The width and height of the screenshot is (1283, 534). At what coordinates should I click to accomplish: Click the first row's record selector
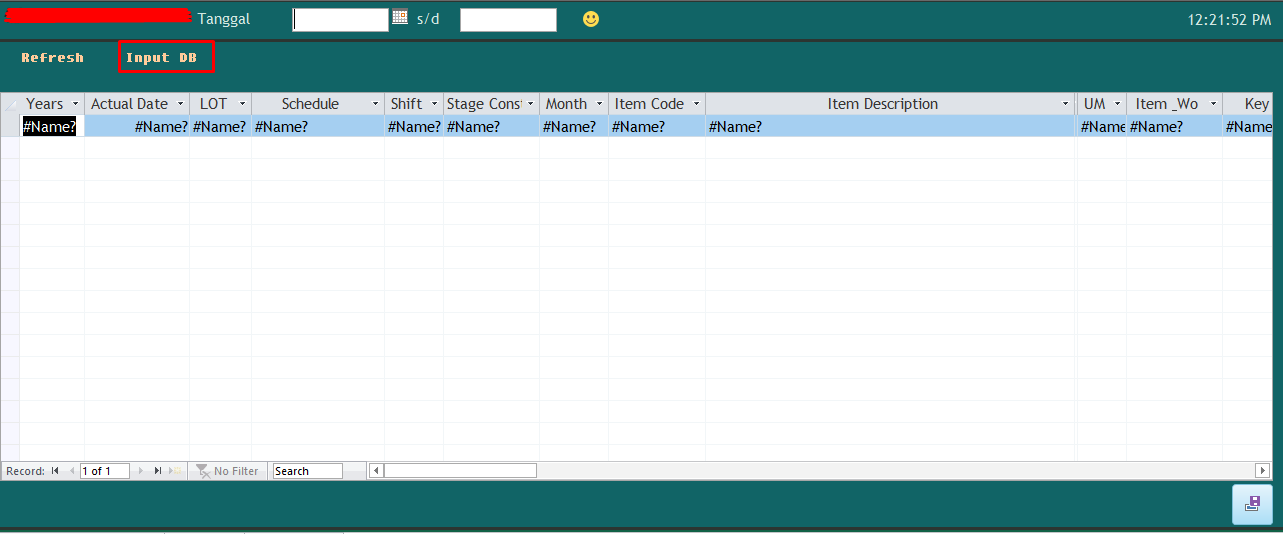10,126
